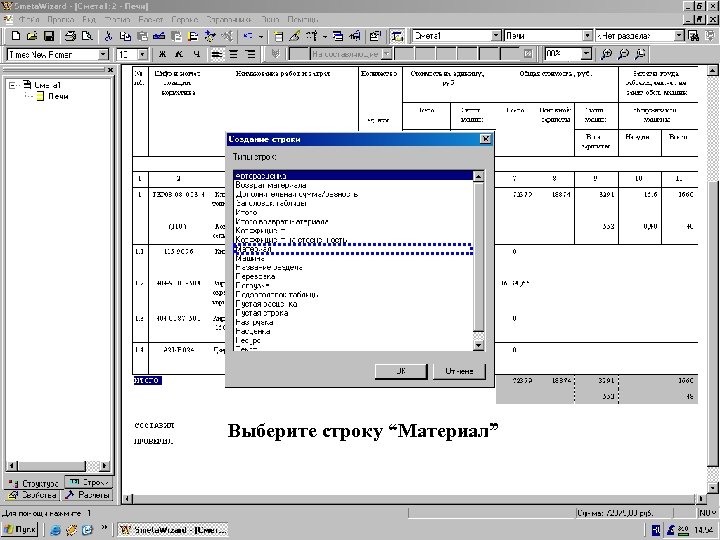
Task: Click the zoom out magnifier icon
Action: pos(623,55)
